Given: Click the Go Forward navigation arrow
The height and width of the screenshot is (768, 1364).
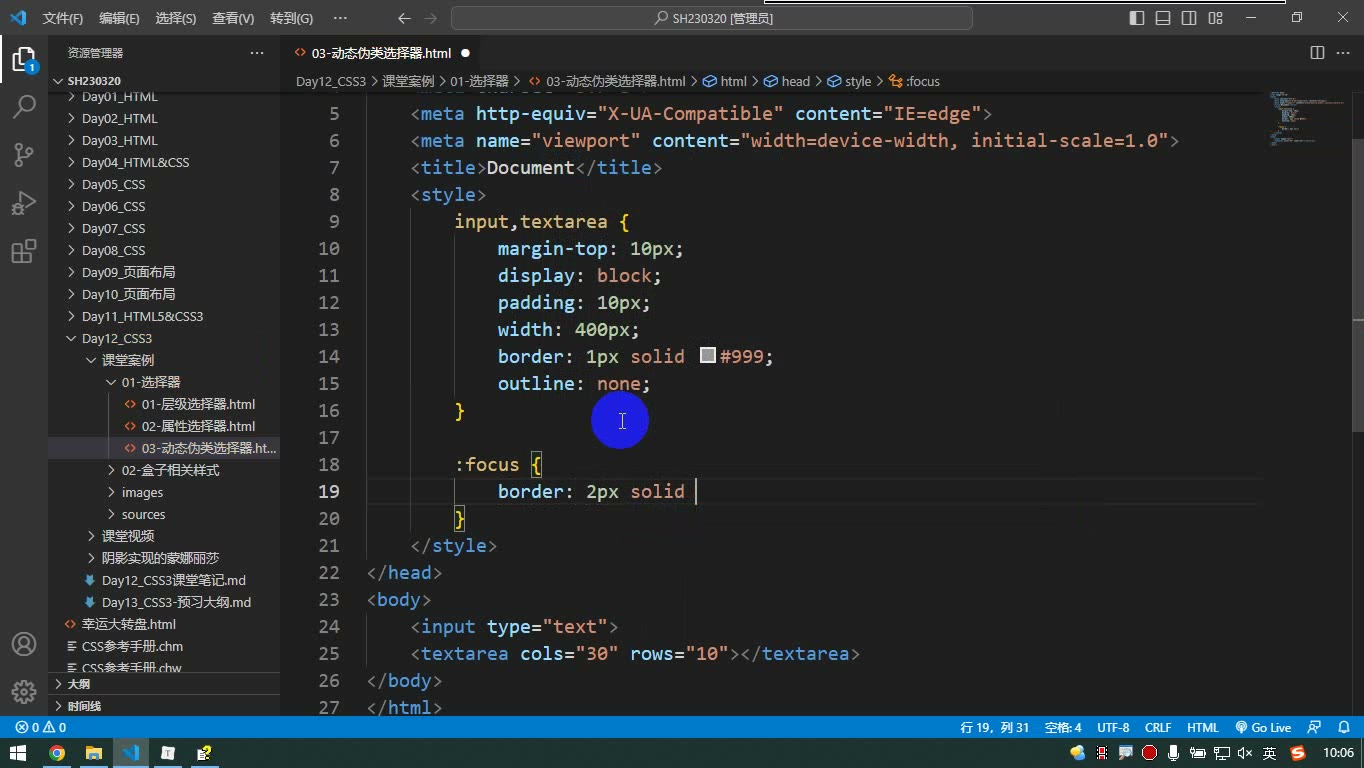Looking at the screenshot, I should (x=431, y=18).
